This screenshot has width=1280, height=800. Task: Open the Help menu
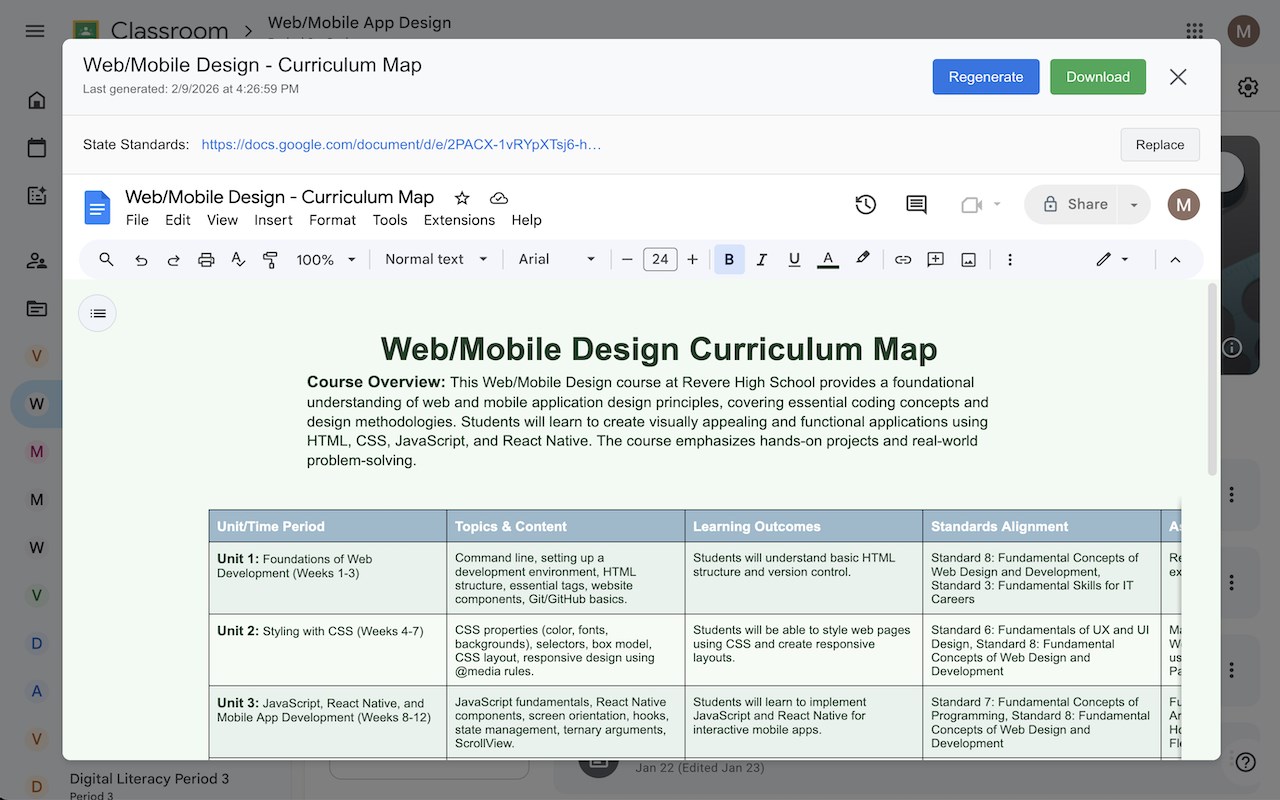[x=526, y=220]
